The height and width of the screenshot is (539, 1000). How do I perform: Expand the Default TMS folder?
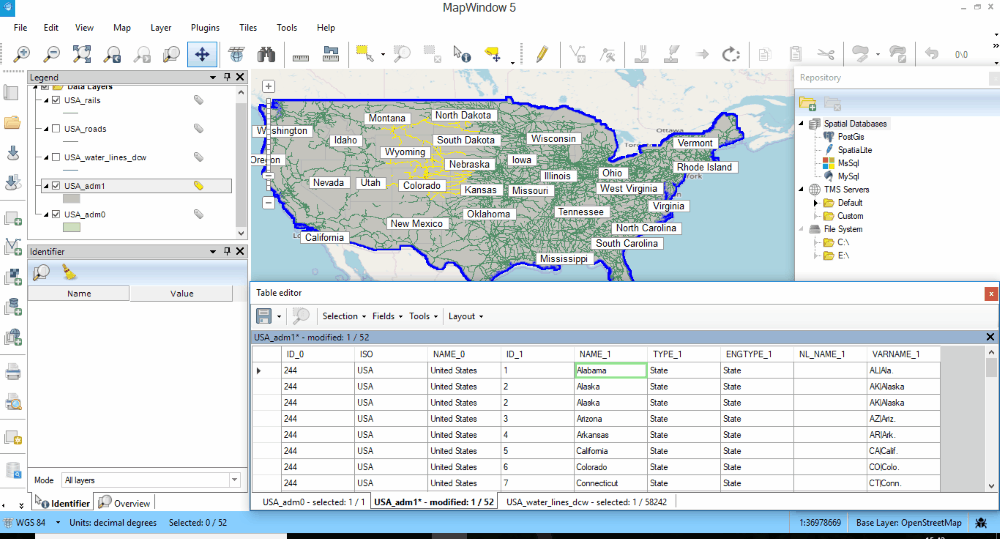point(815,203)
